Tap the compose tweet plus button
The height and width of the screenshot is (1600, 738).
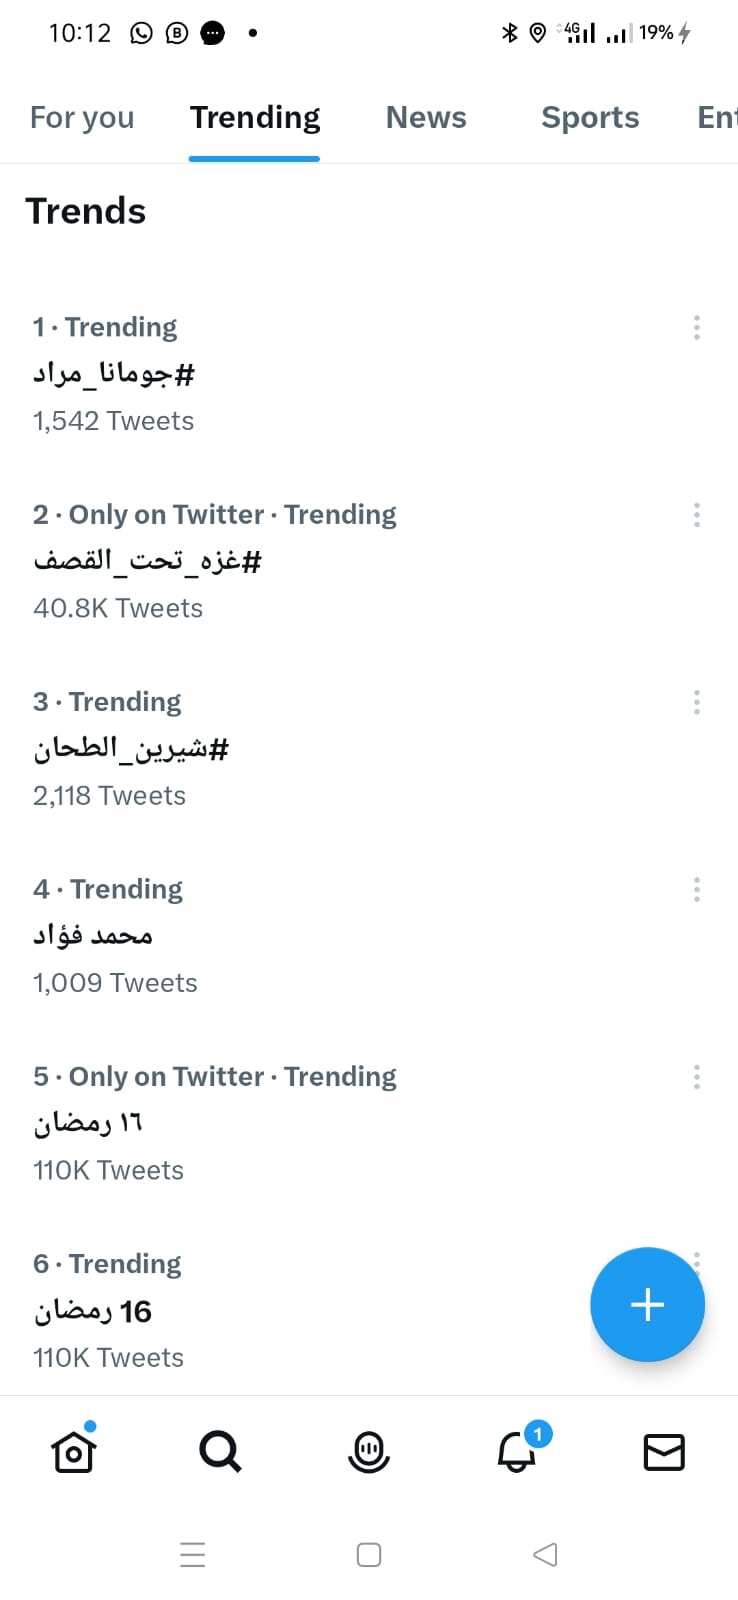click(x=647, y=1304)
